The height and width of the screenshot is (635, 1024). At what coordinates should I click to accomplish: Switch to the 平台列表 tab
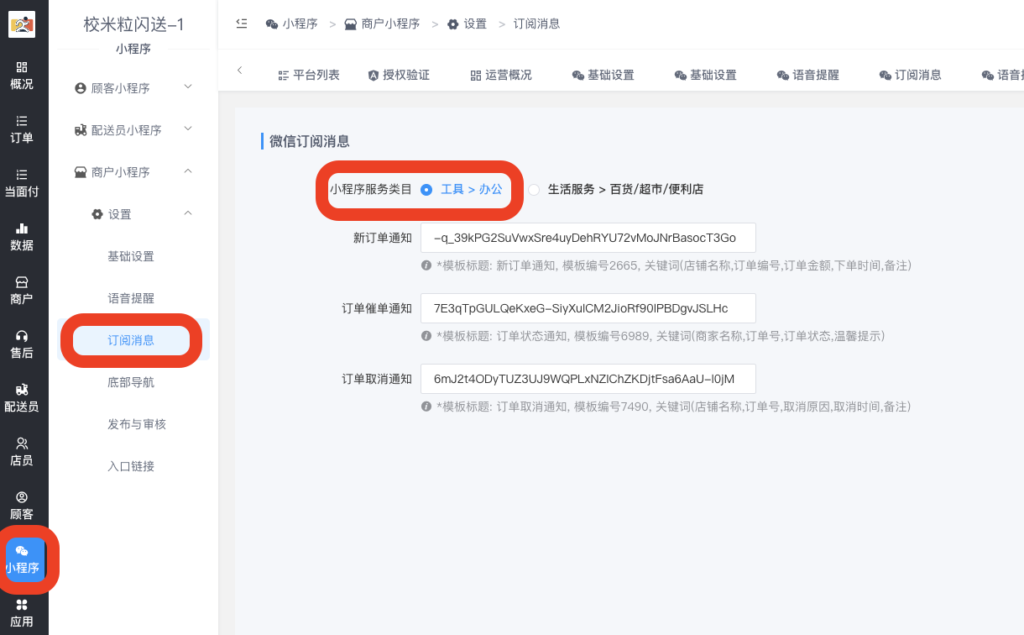point(308,75)
